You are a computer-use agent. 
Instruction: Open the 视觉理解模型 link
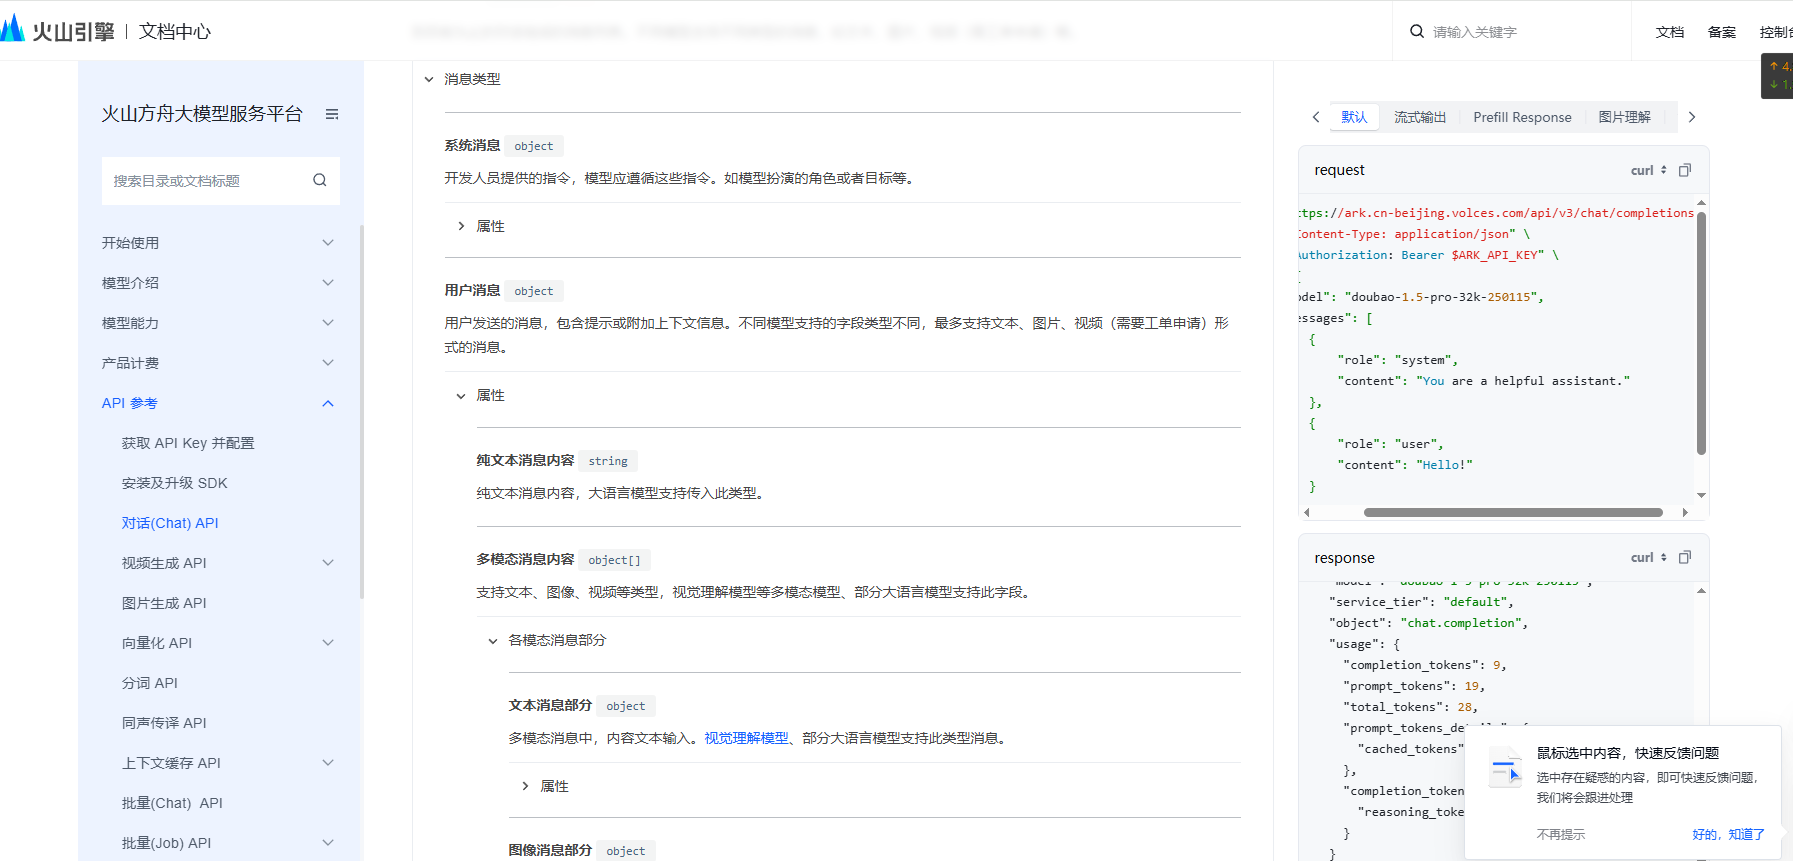746,738
